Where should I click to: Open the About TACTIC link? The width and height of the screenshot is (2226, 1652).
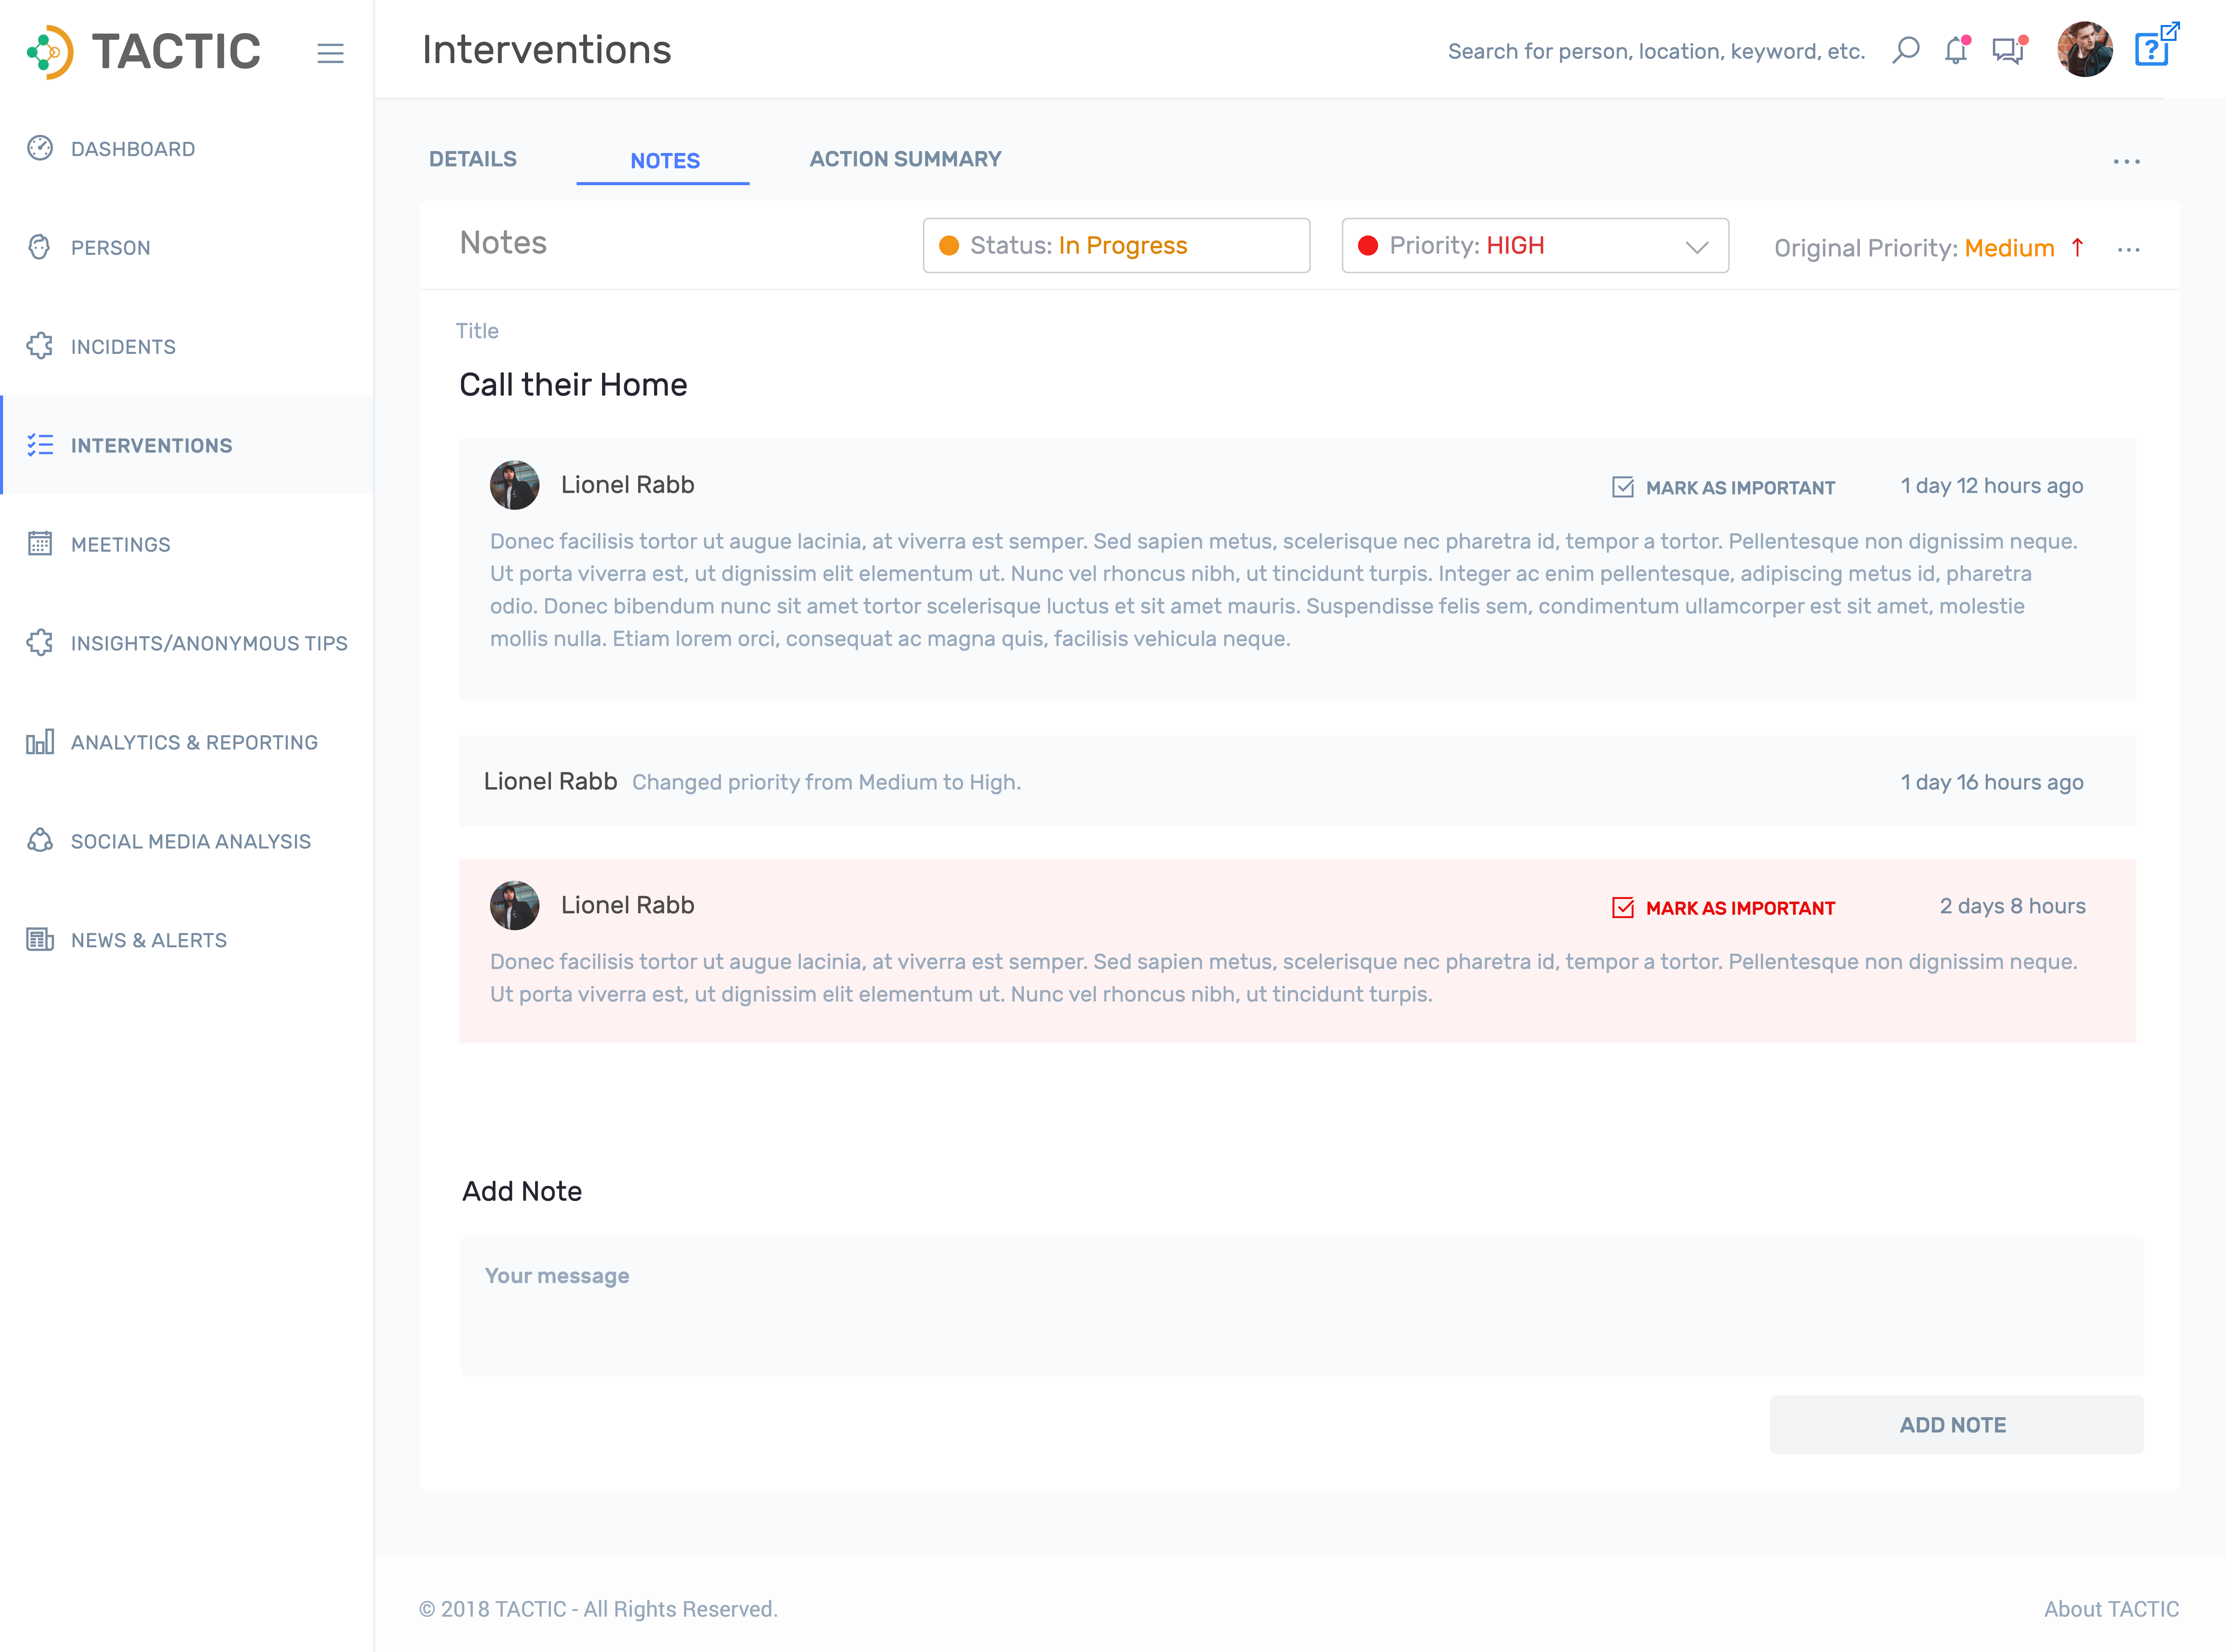tap(2111, 1609)
